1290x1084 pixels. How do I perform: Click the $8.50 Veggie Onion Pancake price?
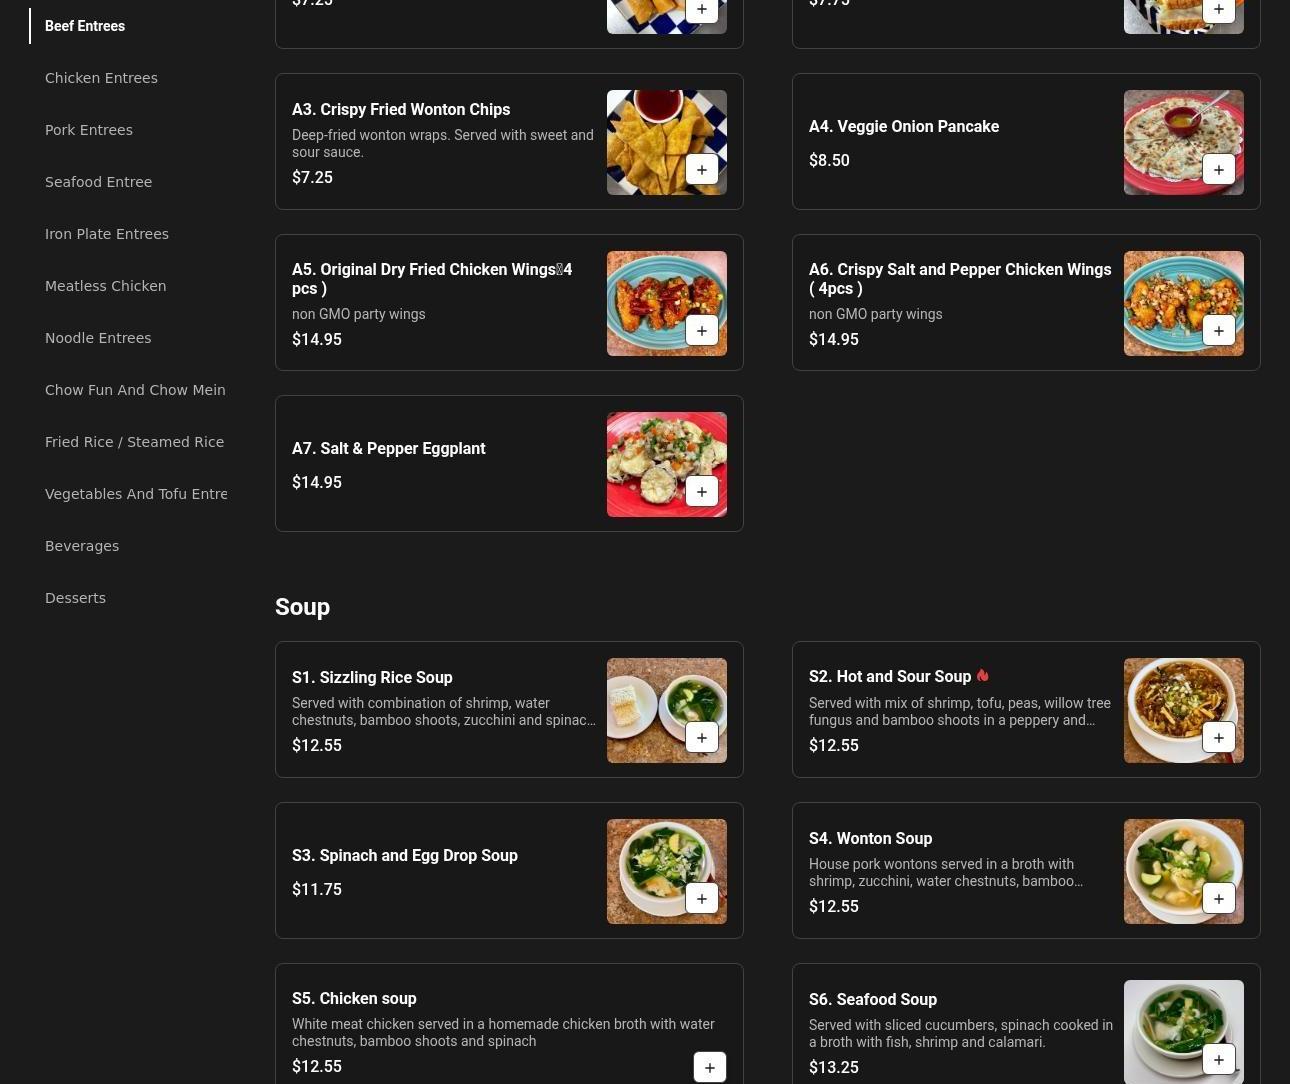(x=829, y=161)
